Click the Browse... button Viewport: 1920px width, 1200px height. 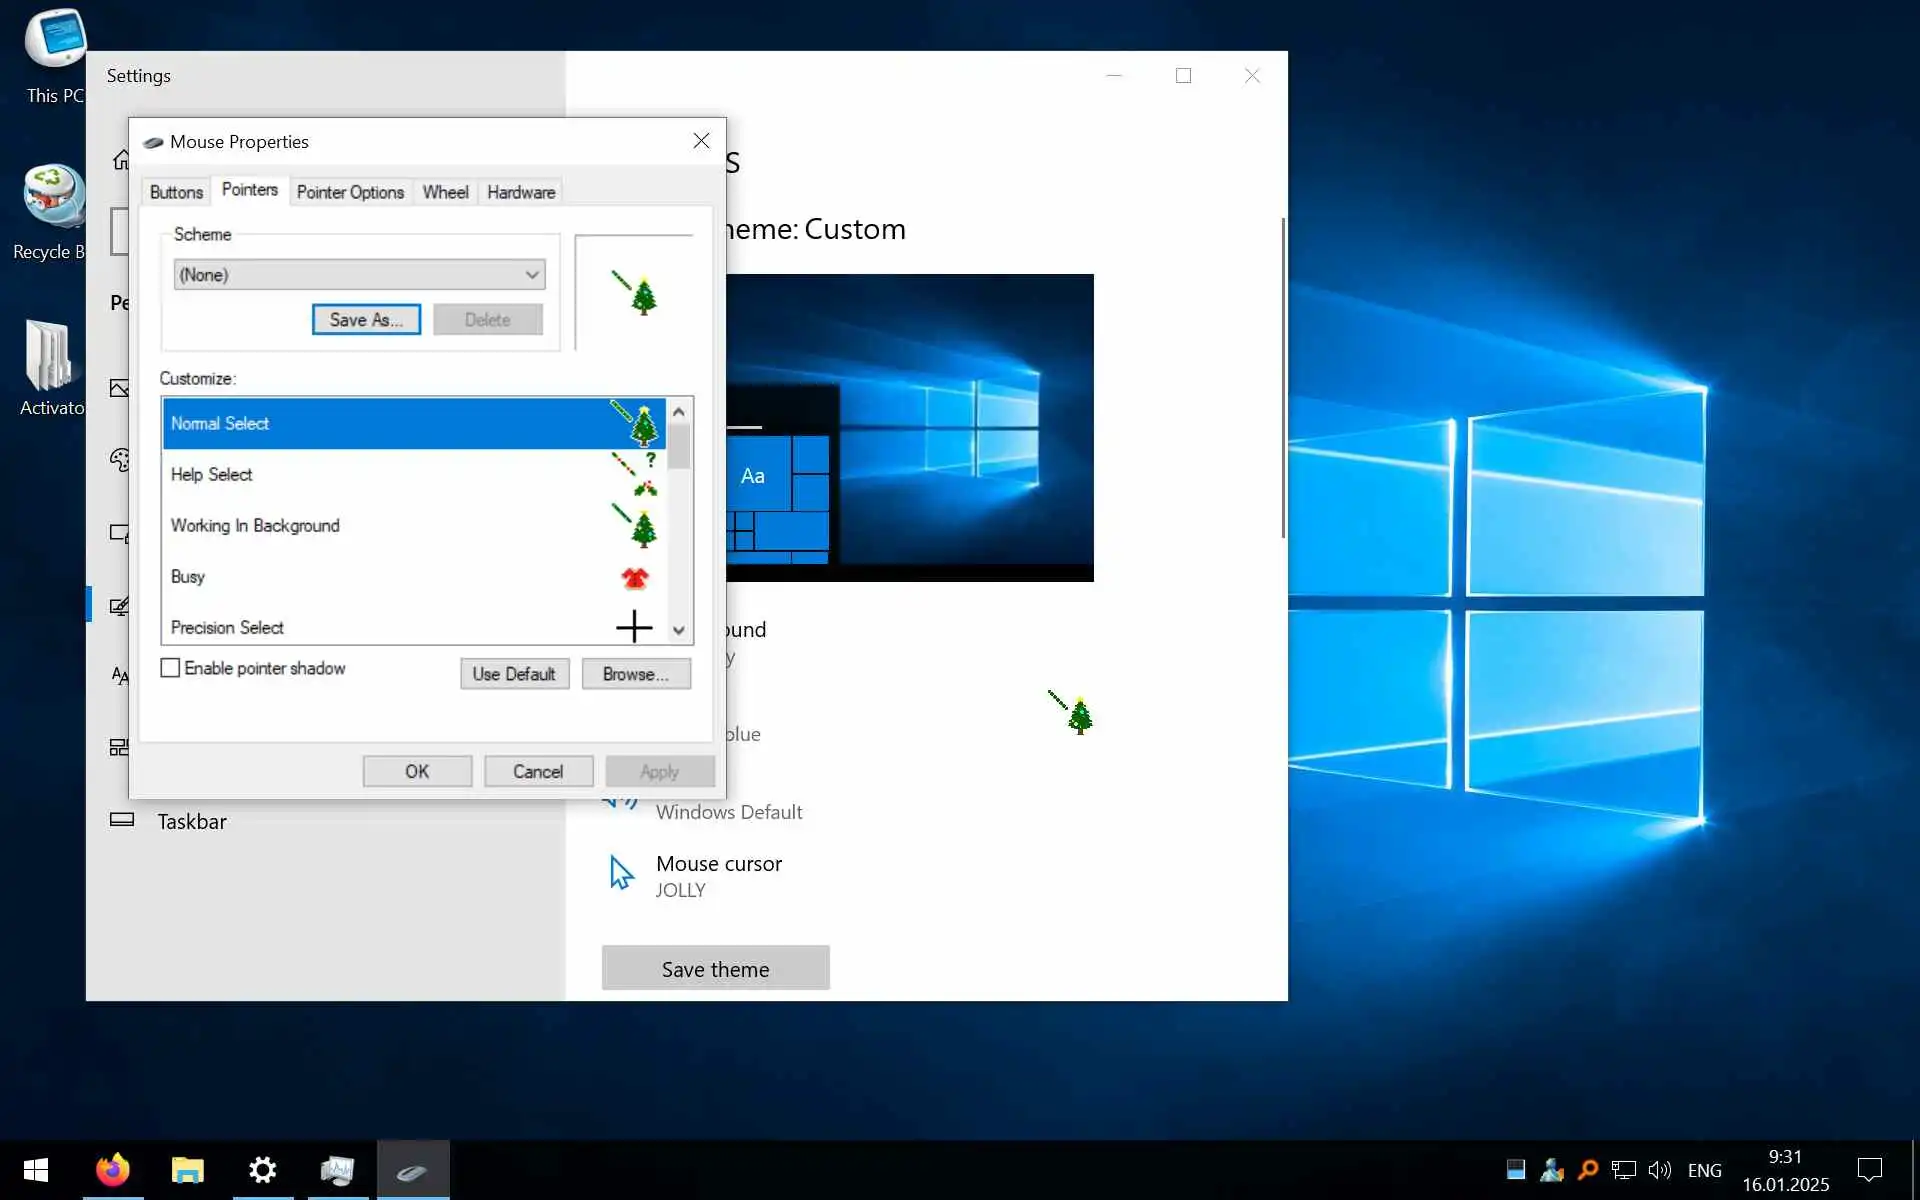635,674
